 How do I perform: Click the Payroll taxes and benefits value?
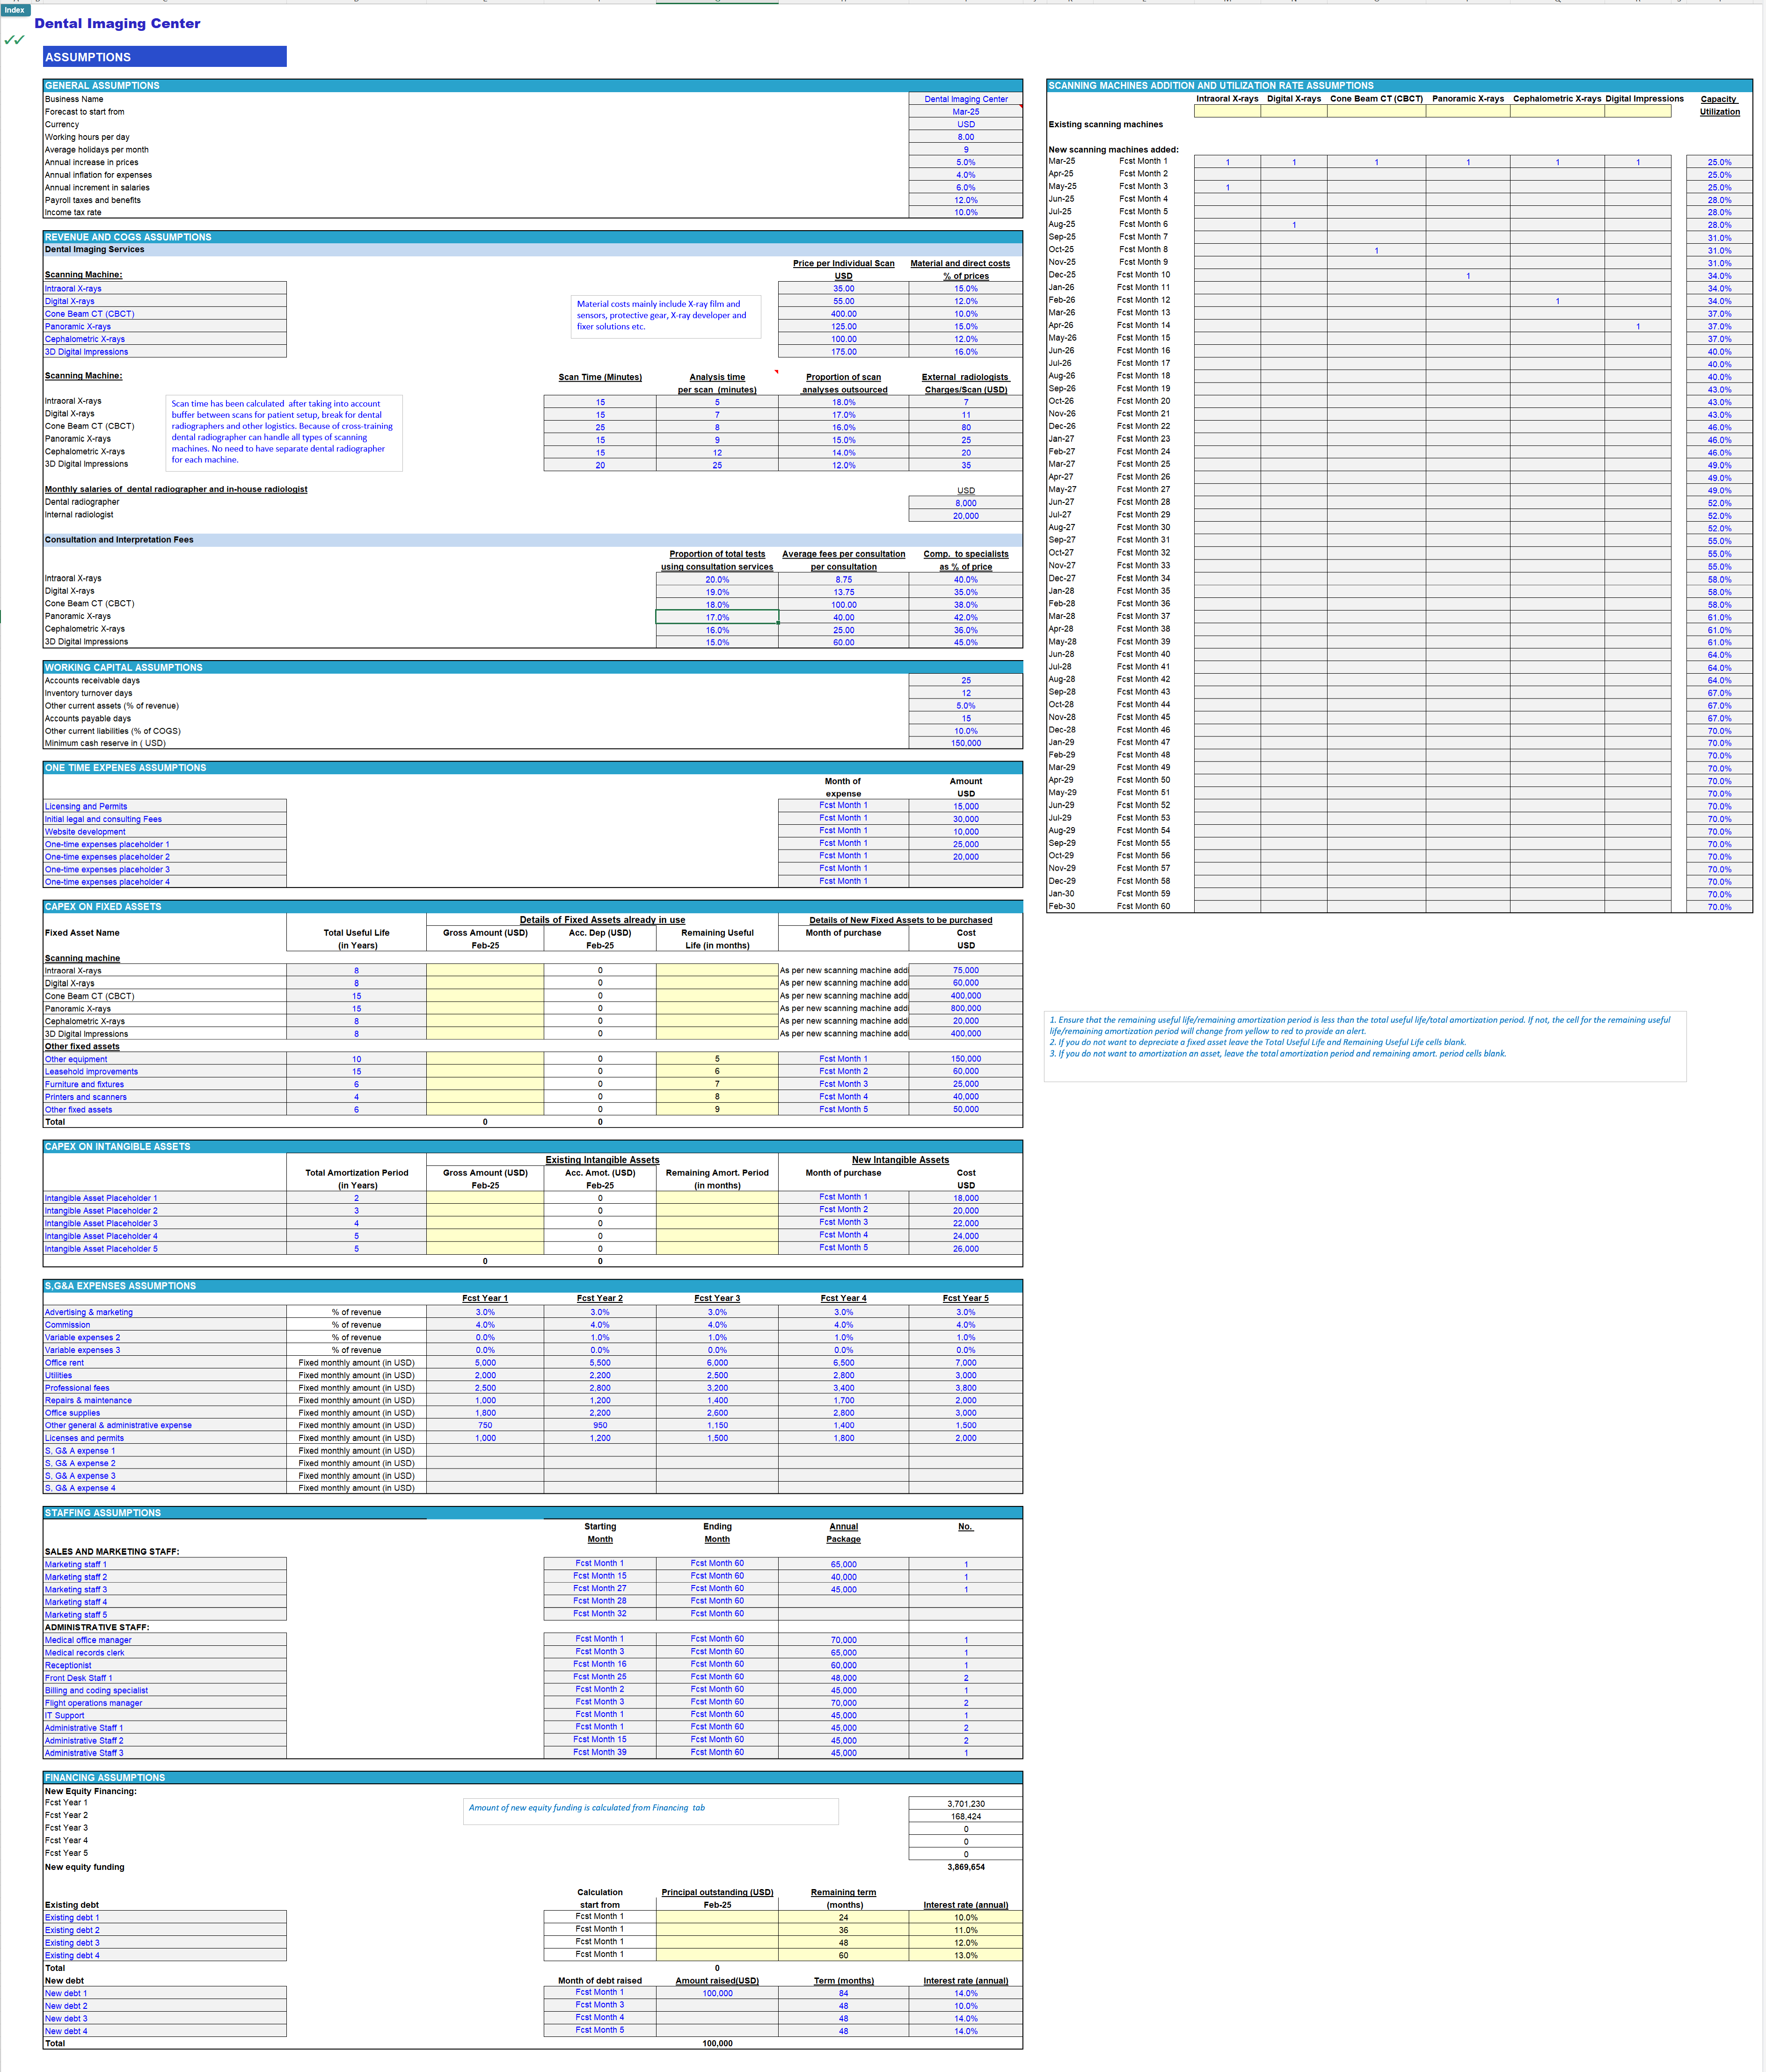[965, 200]
